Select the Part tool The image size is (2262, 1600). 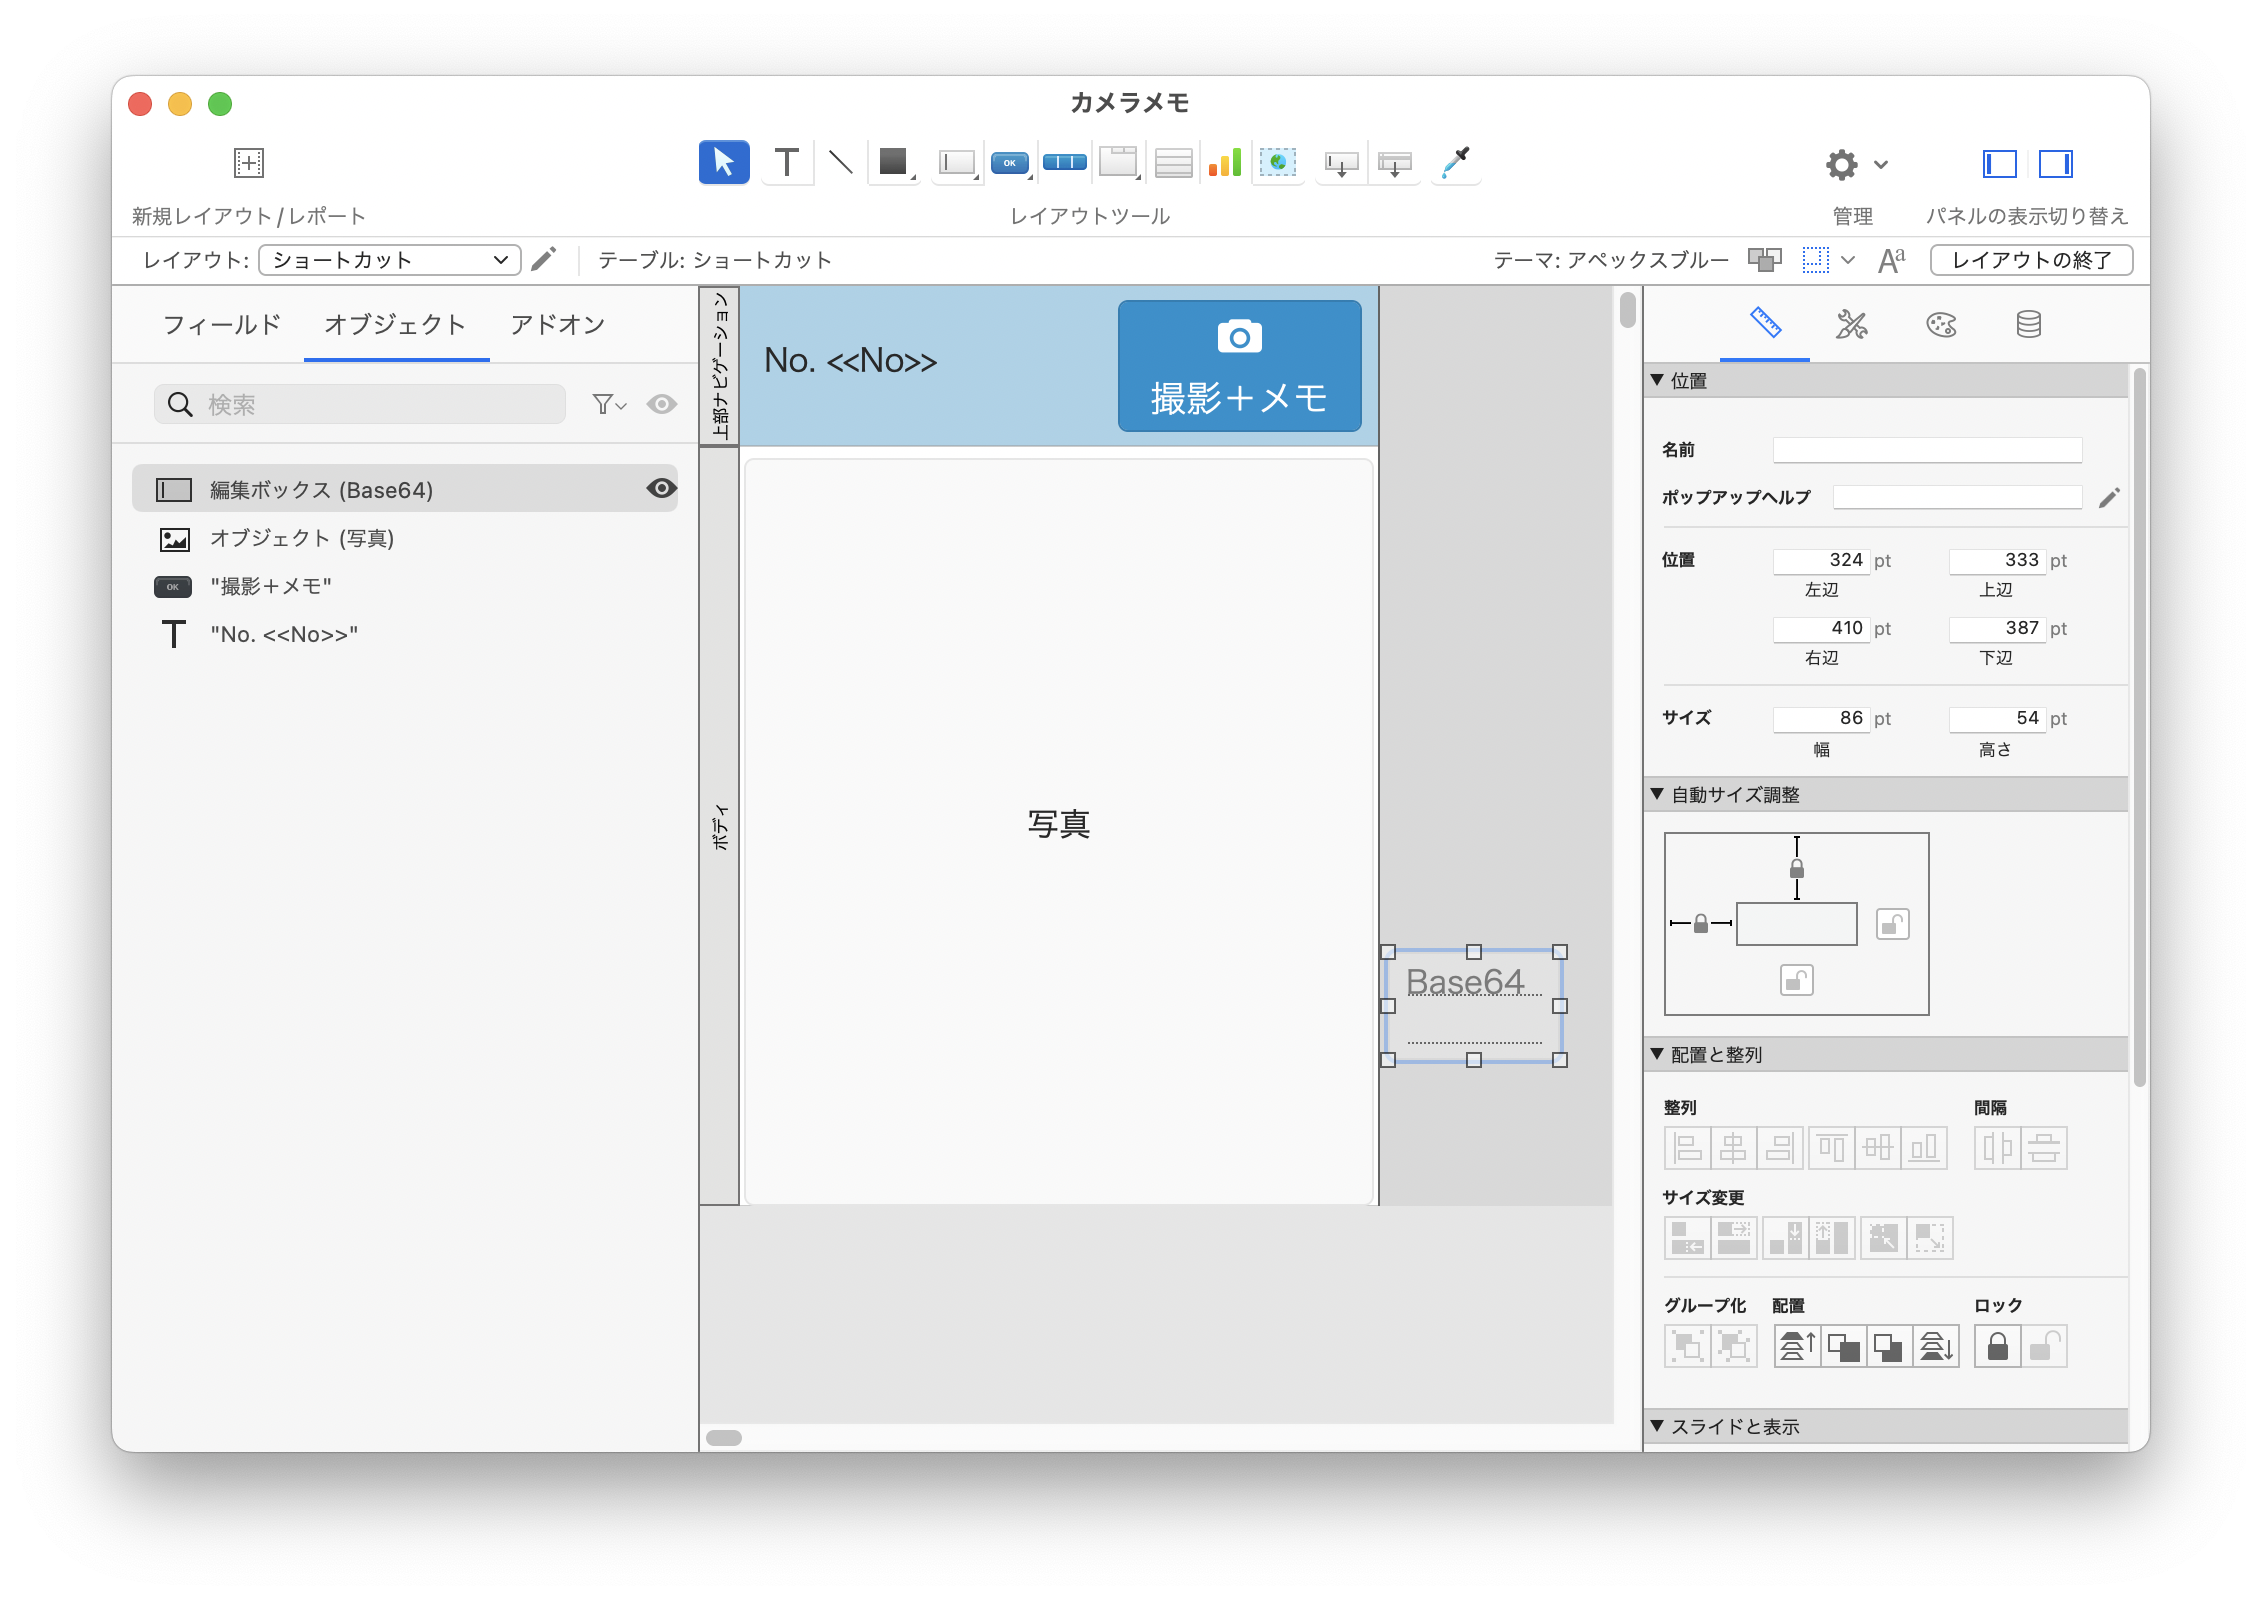[x=1395, y=162]
